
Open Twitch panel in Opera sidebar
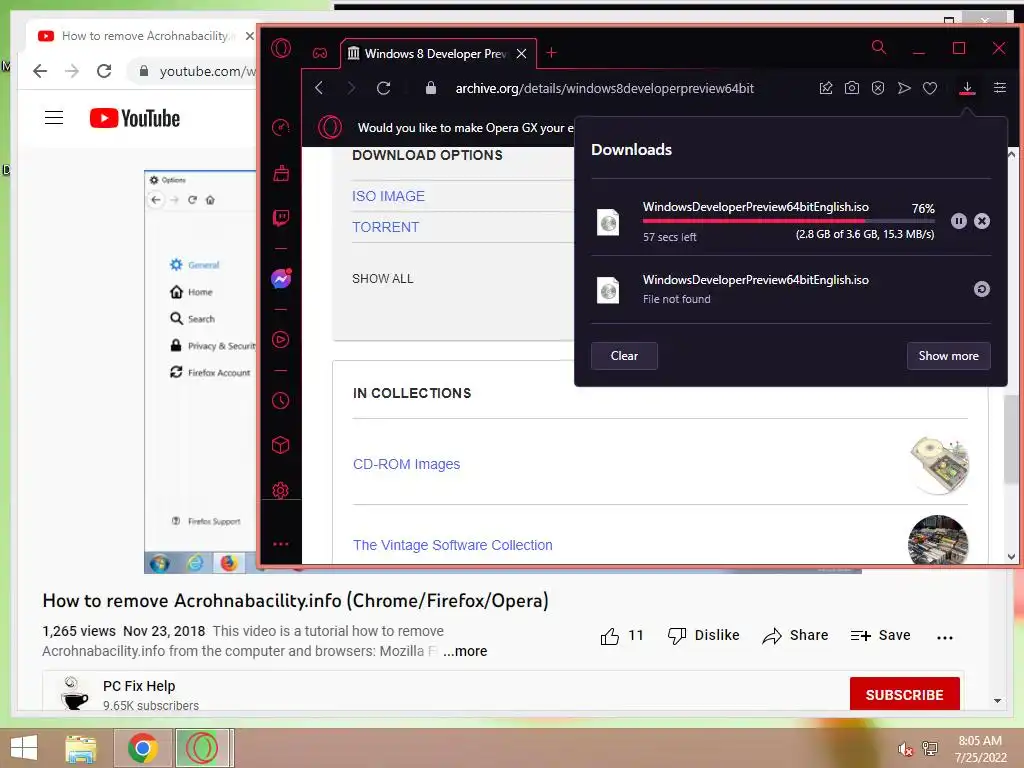[281, 217]
